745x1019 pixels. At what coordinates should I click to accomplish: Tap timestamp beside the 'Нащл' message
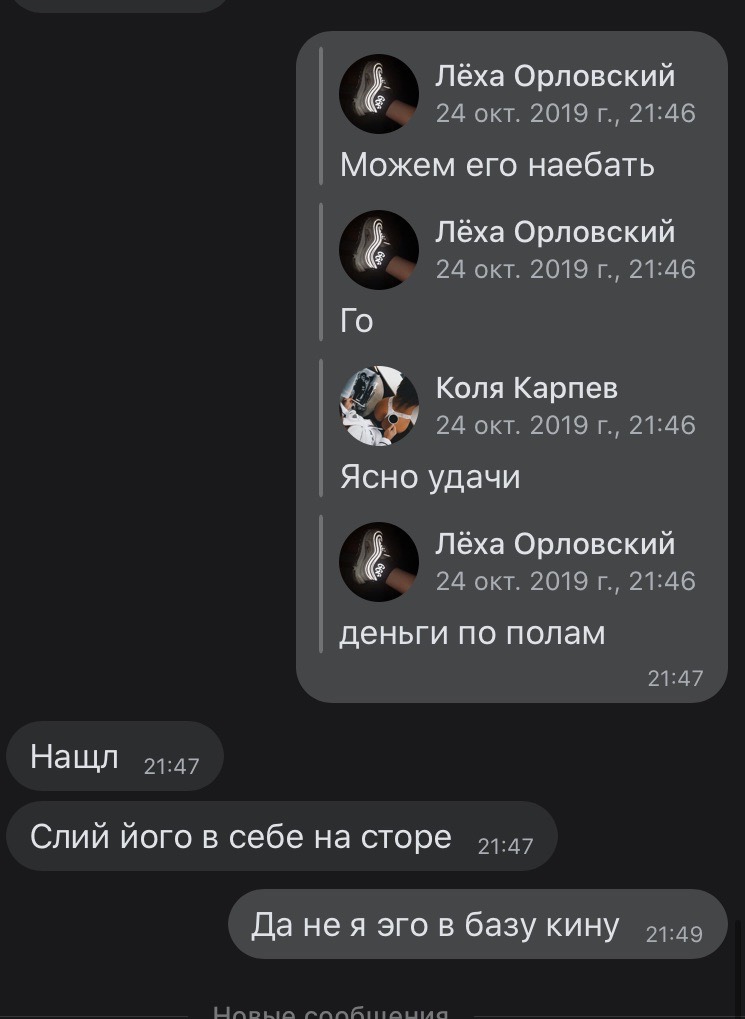click(172, 766)
